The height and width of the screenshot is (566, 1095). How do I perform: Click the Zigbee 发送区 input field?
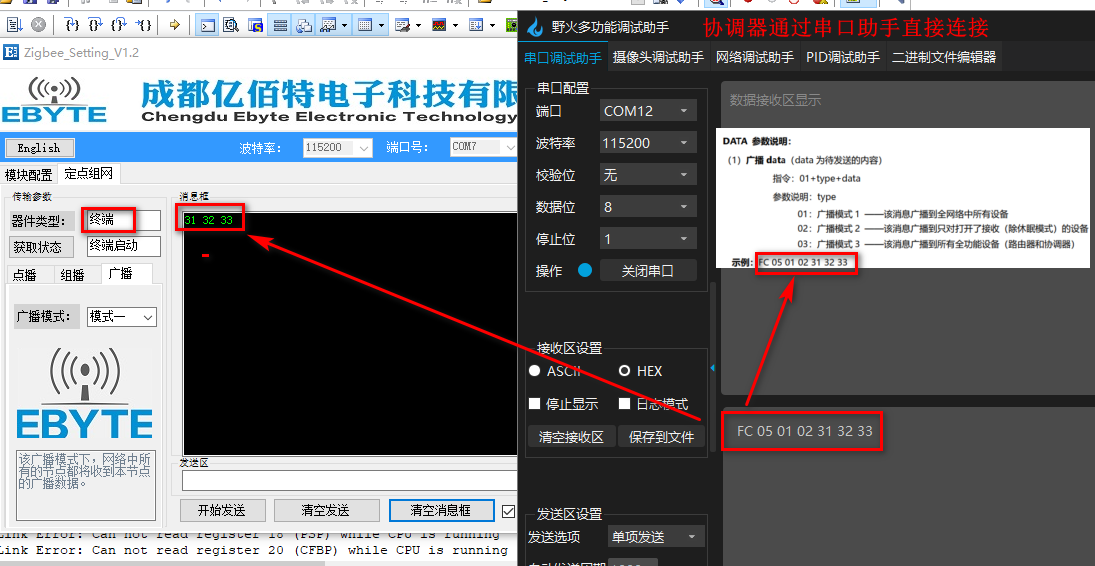point(349,481)
